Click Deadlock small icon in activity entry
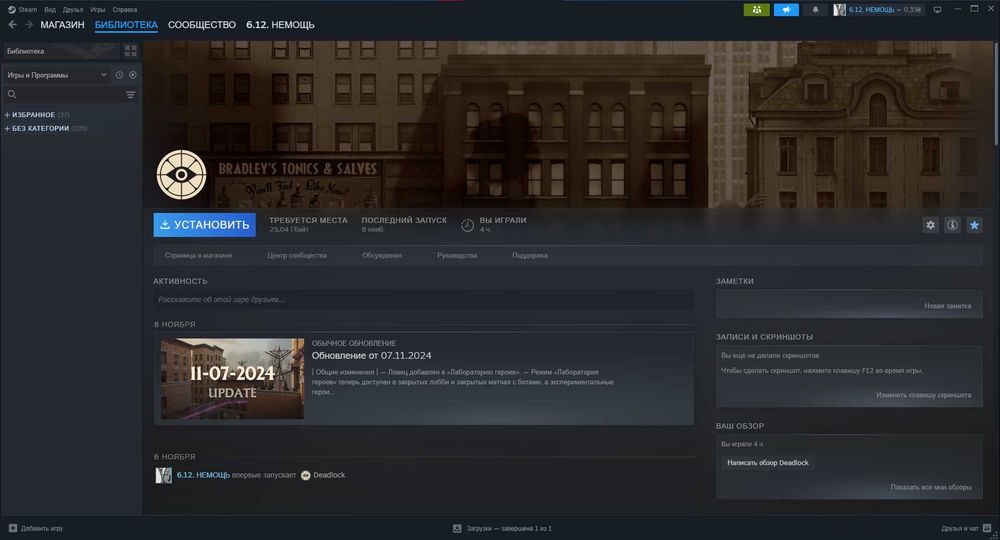Viewport: 1000px width, 540px height. coord(305,475)
